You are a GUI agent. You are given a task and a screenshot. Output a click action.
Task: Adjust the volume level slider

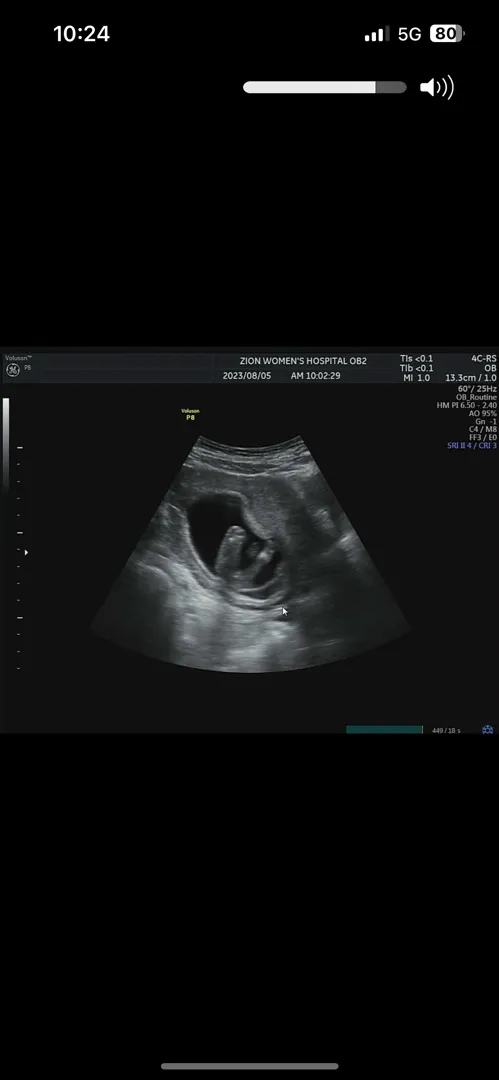point(325,87)
